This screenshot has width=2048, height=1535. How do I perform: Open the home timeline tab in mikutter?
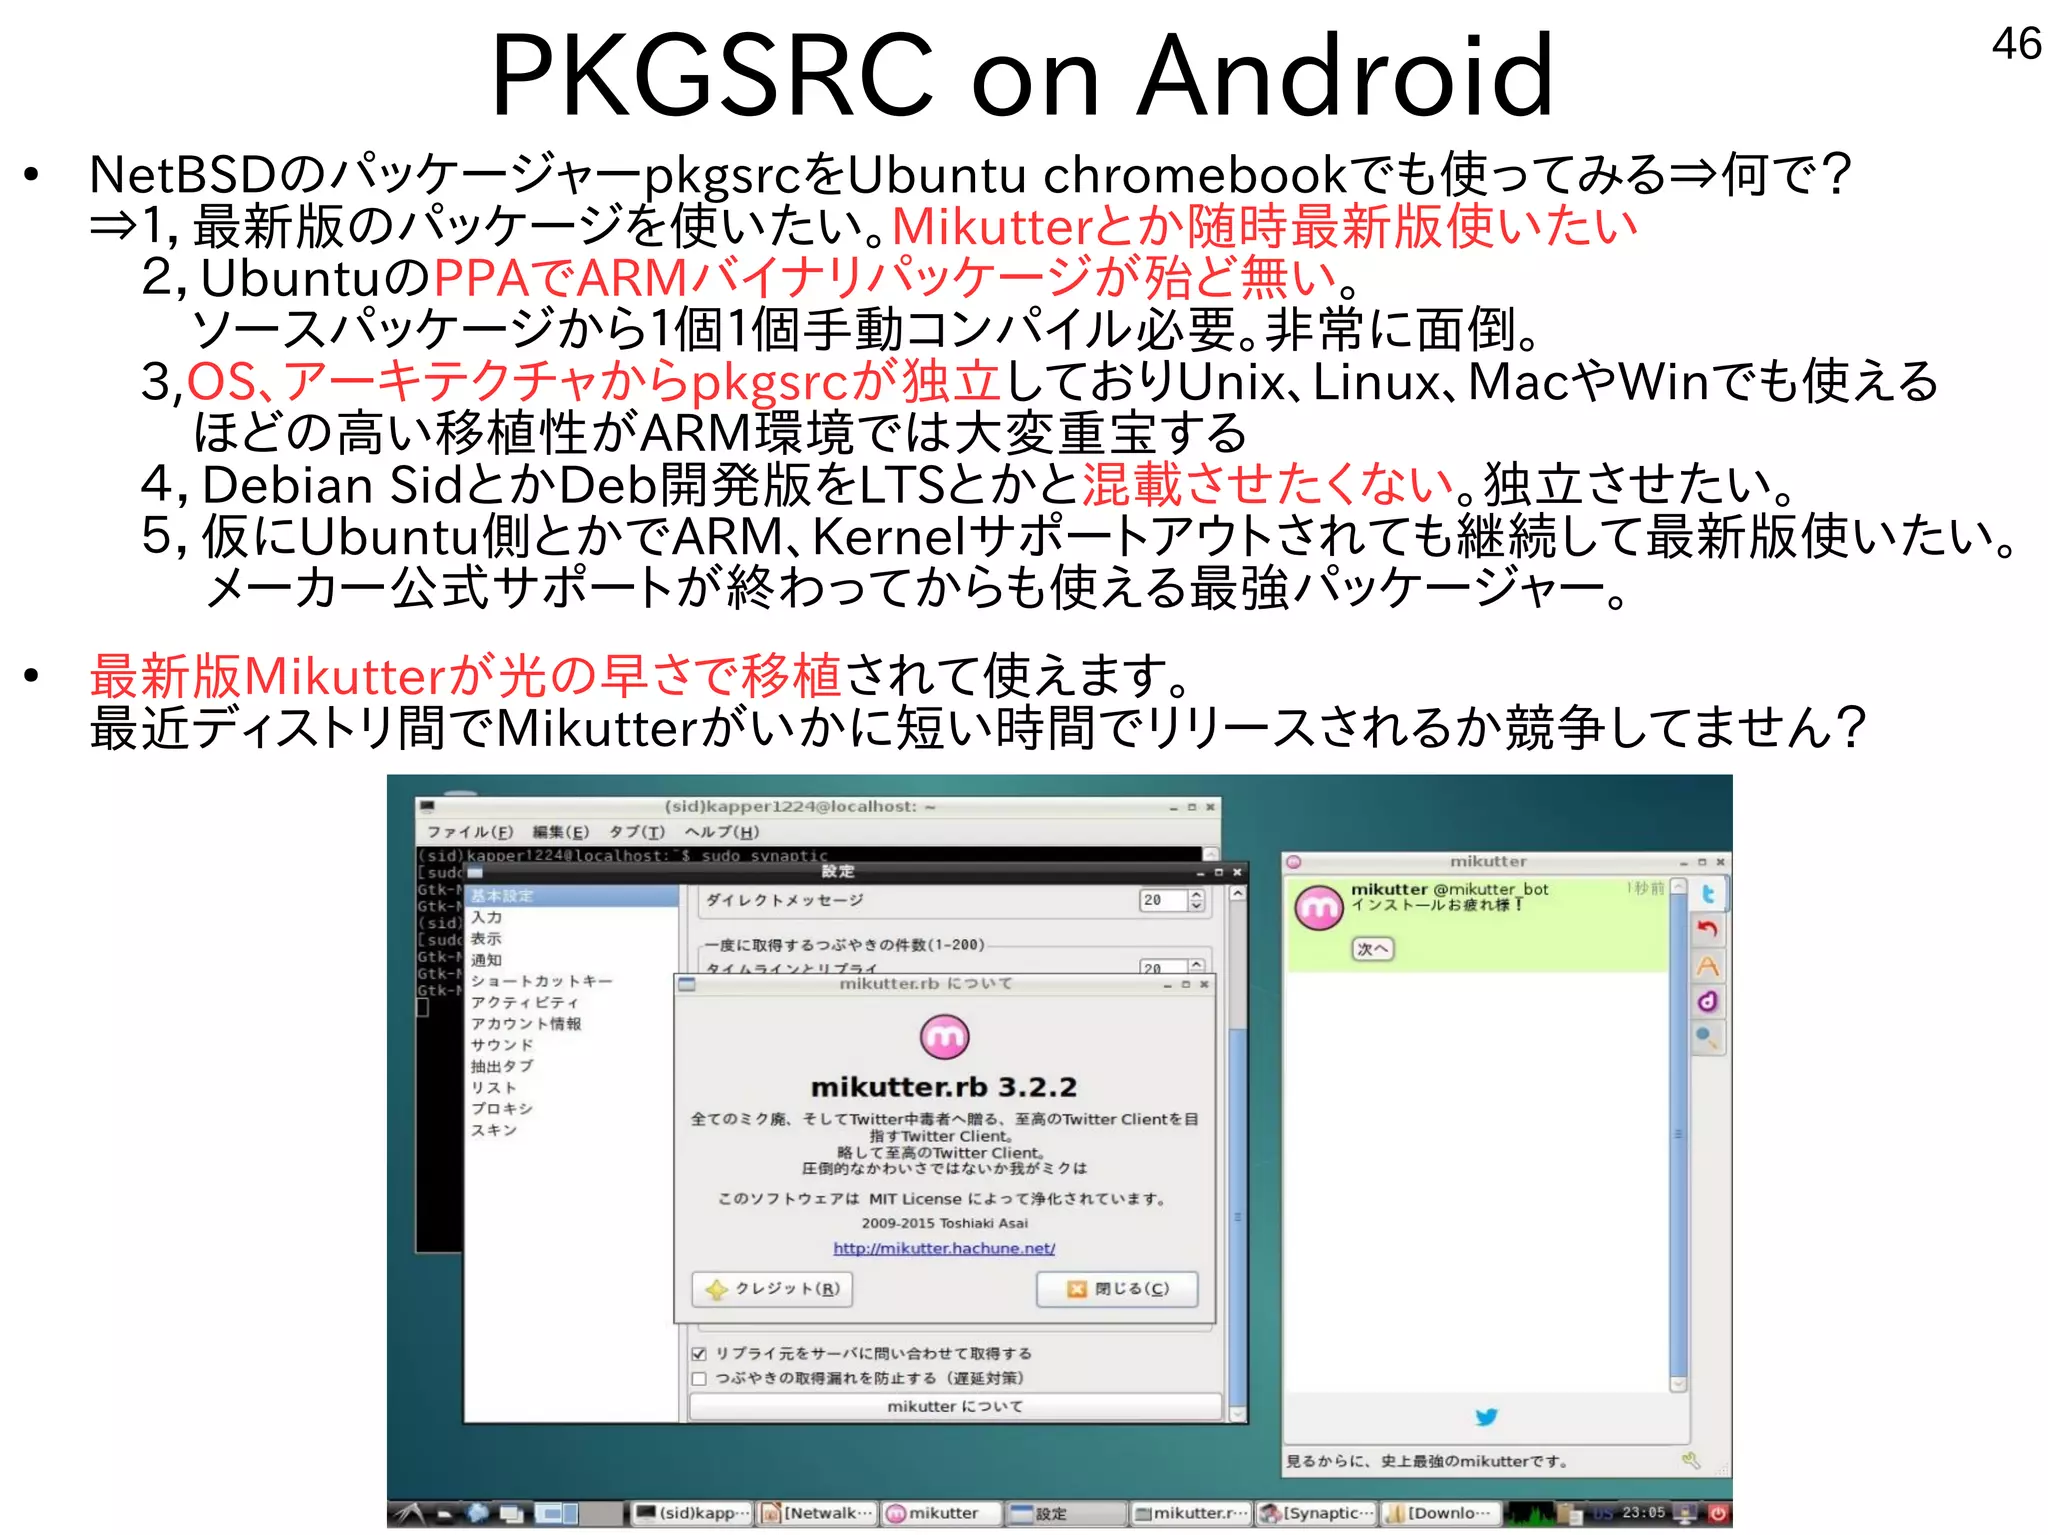coord(1708,894)
